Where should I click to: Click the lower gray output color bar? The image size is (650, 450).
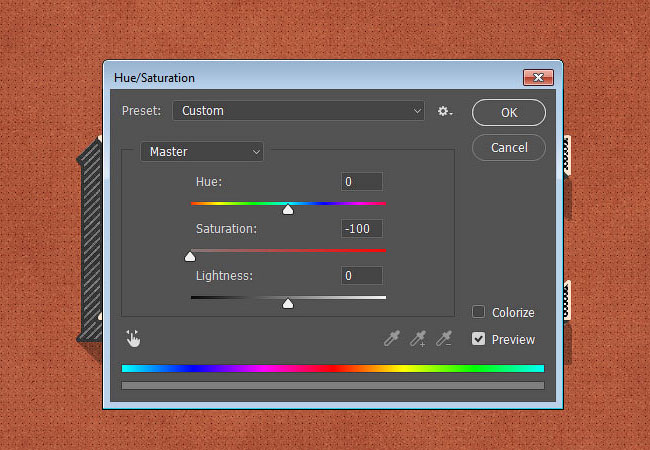[333, 385]
